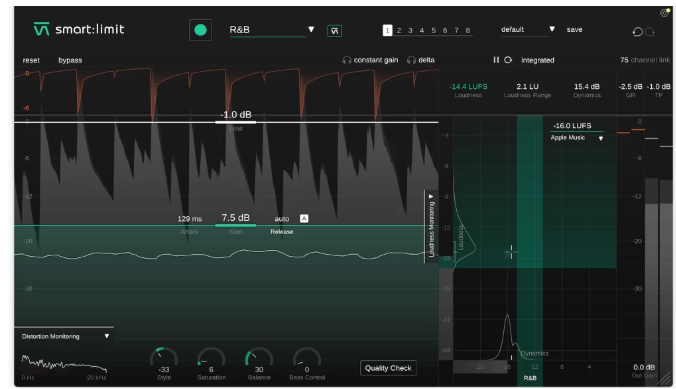Click the green learn button circle
This screenshot has width=676, height=389.
(200, 30)
